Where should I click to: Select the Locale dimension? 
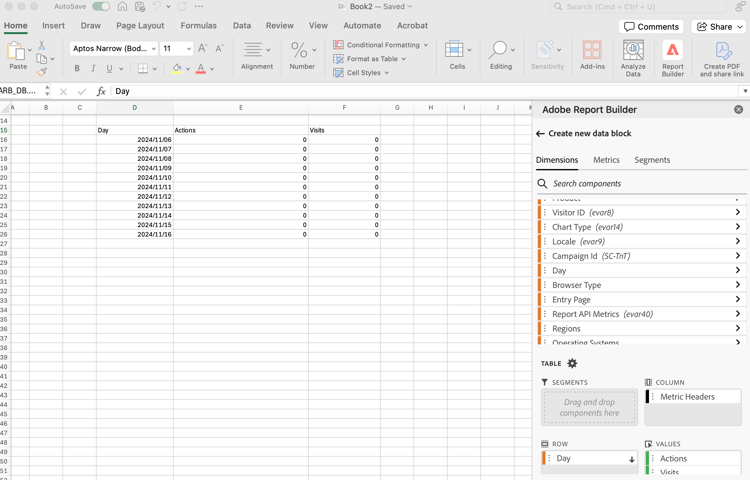coord(641,241)
